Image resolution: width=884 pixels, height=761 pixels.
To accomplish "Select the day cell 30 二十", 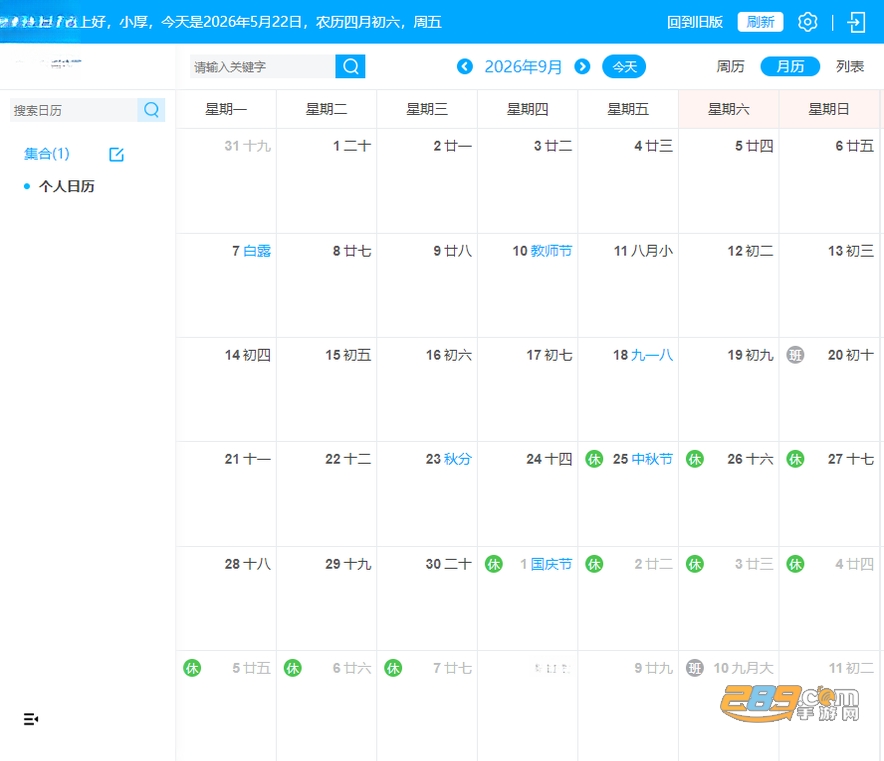I will click(427, 599).
